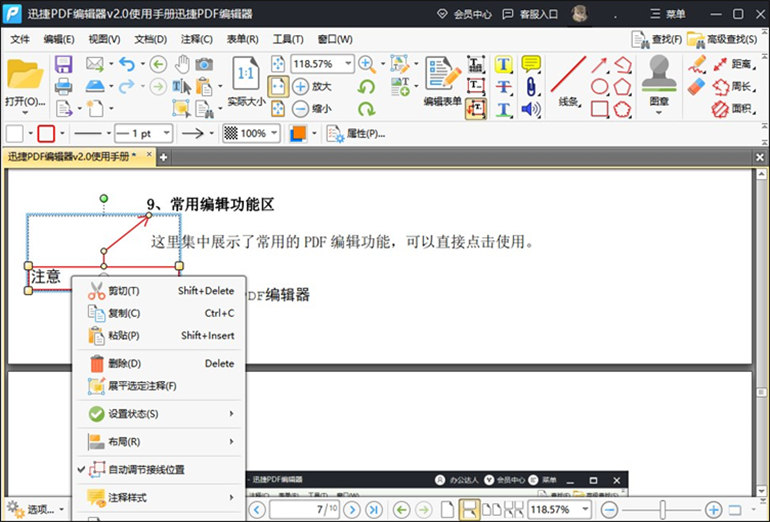The height and width of the screenshot is (522, 770).
Task: Expand the line ending arrow style dropdown
Action: coord(212,133)
